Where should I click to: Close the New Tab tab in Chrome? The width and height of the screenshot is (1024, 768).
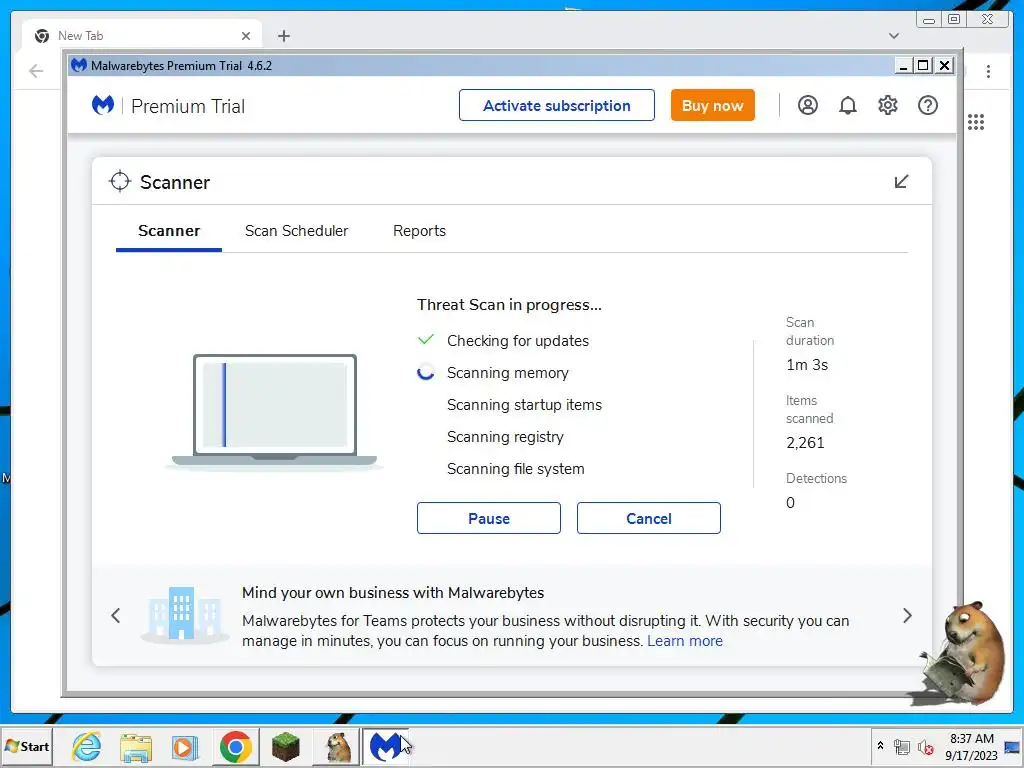click(246, 36)
